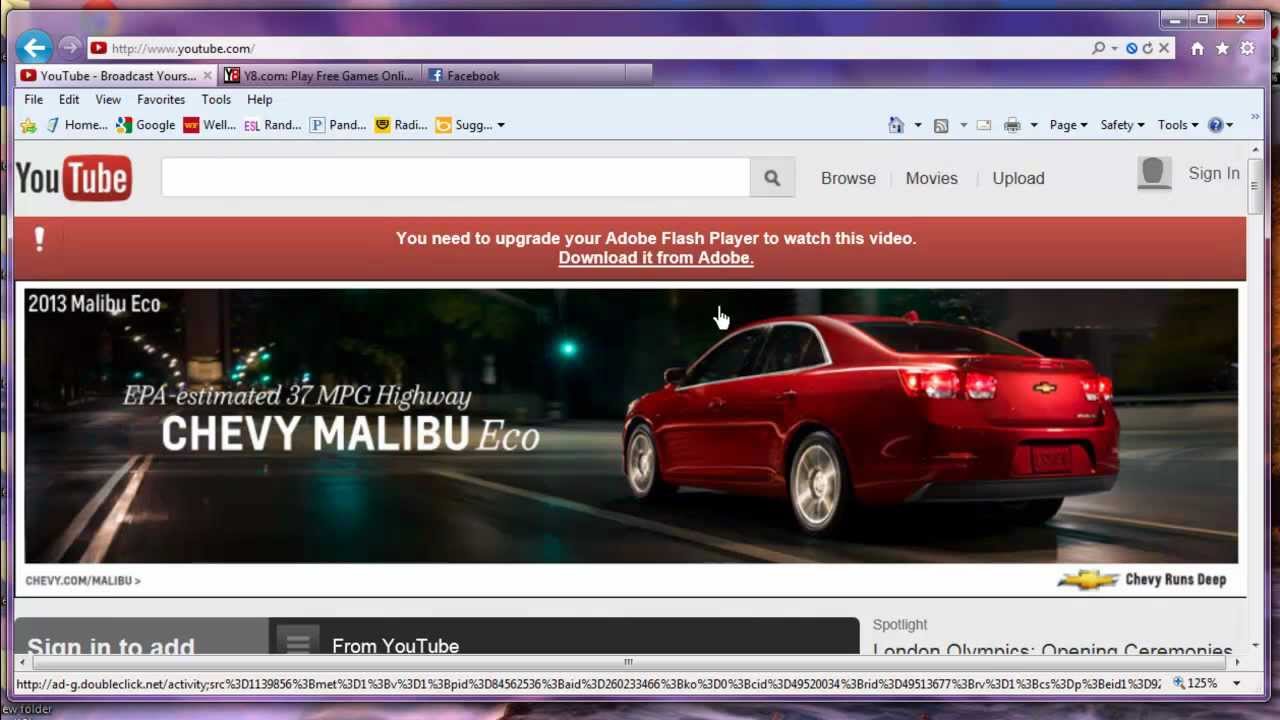Expand the command bar Home dropdown arrow
The height and width of the screenshot is (720, 1280).
[917, 125]
